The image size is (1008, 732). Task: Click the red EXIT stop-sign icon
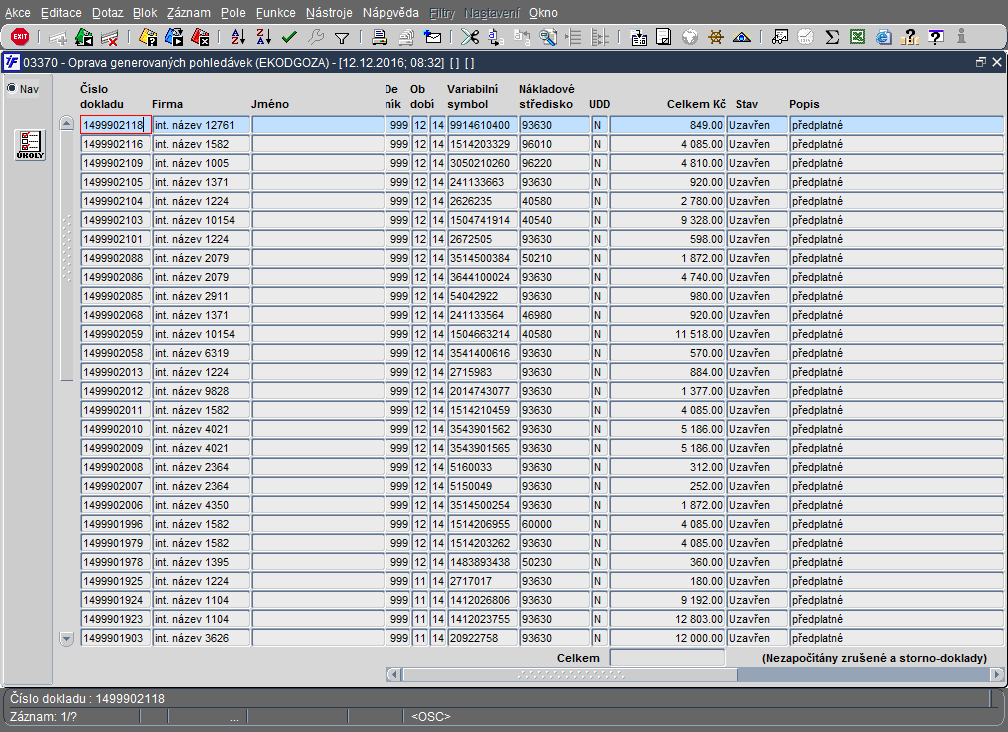point(20,37)
